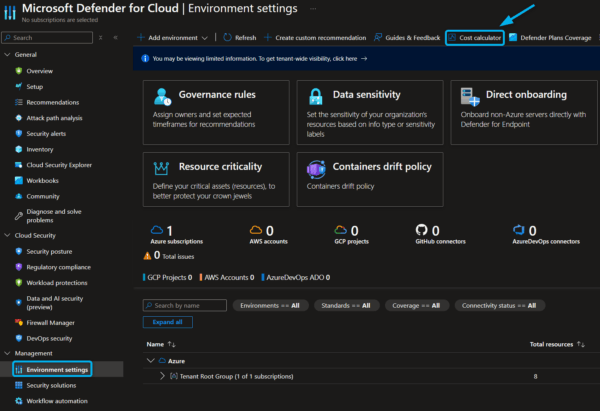Open Security solutions grid icon

pos(18,385)
